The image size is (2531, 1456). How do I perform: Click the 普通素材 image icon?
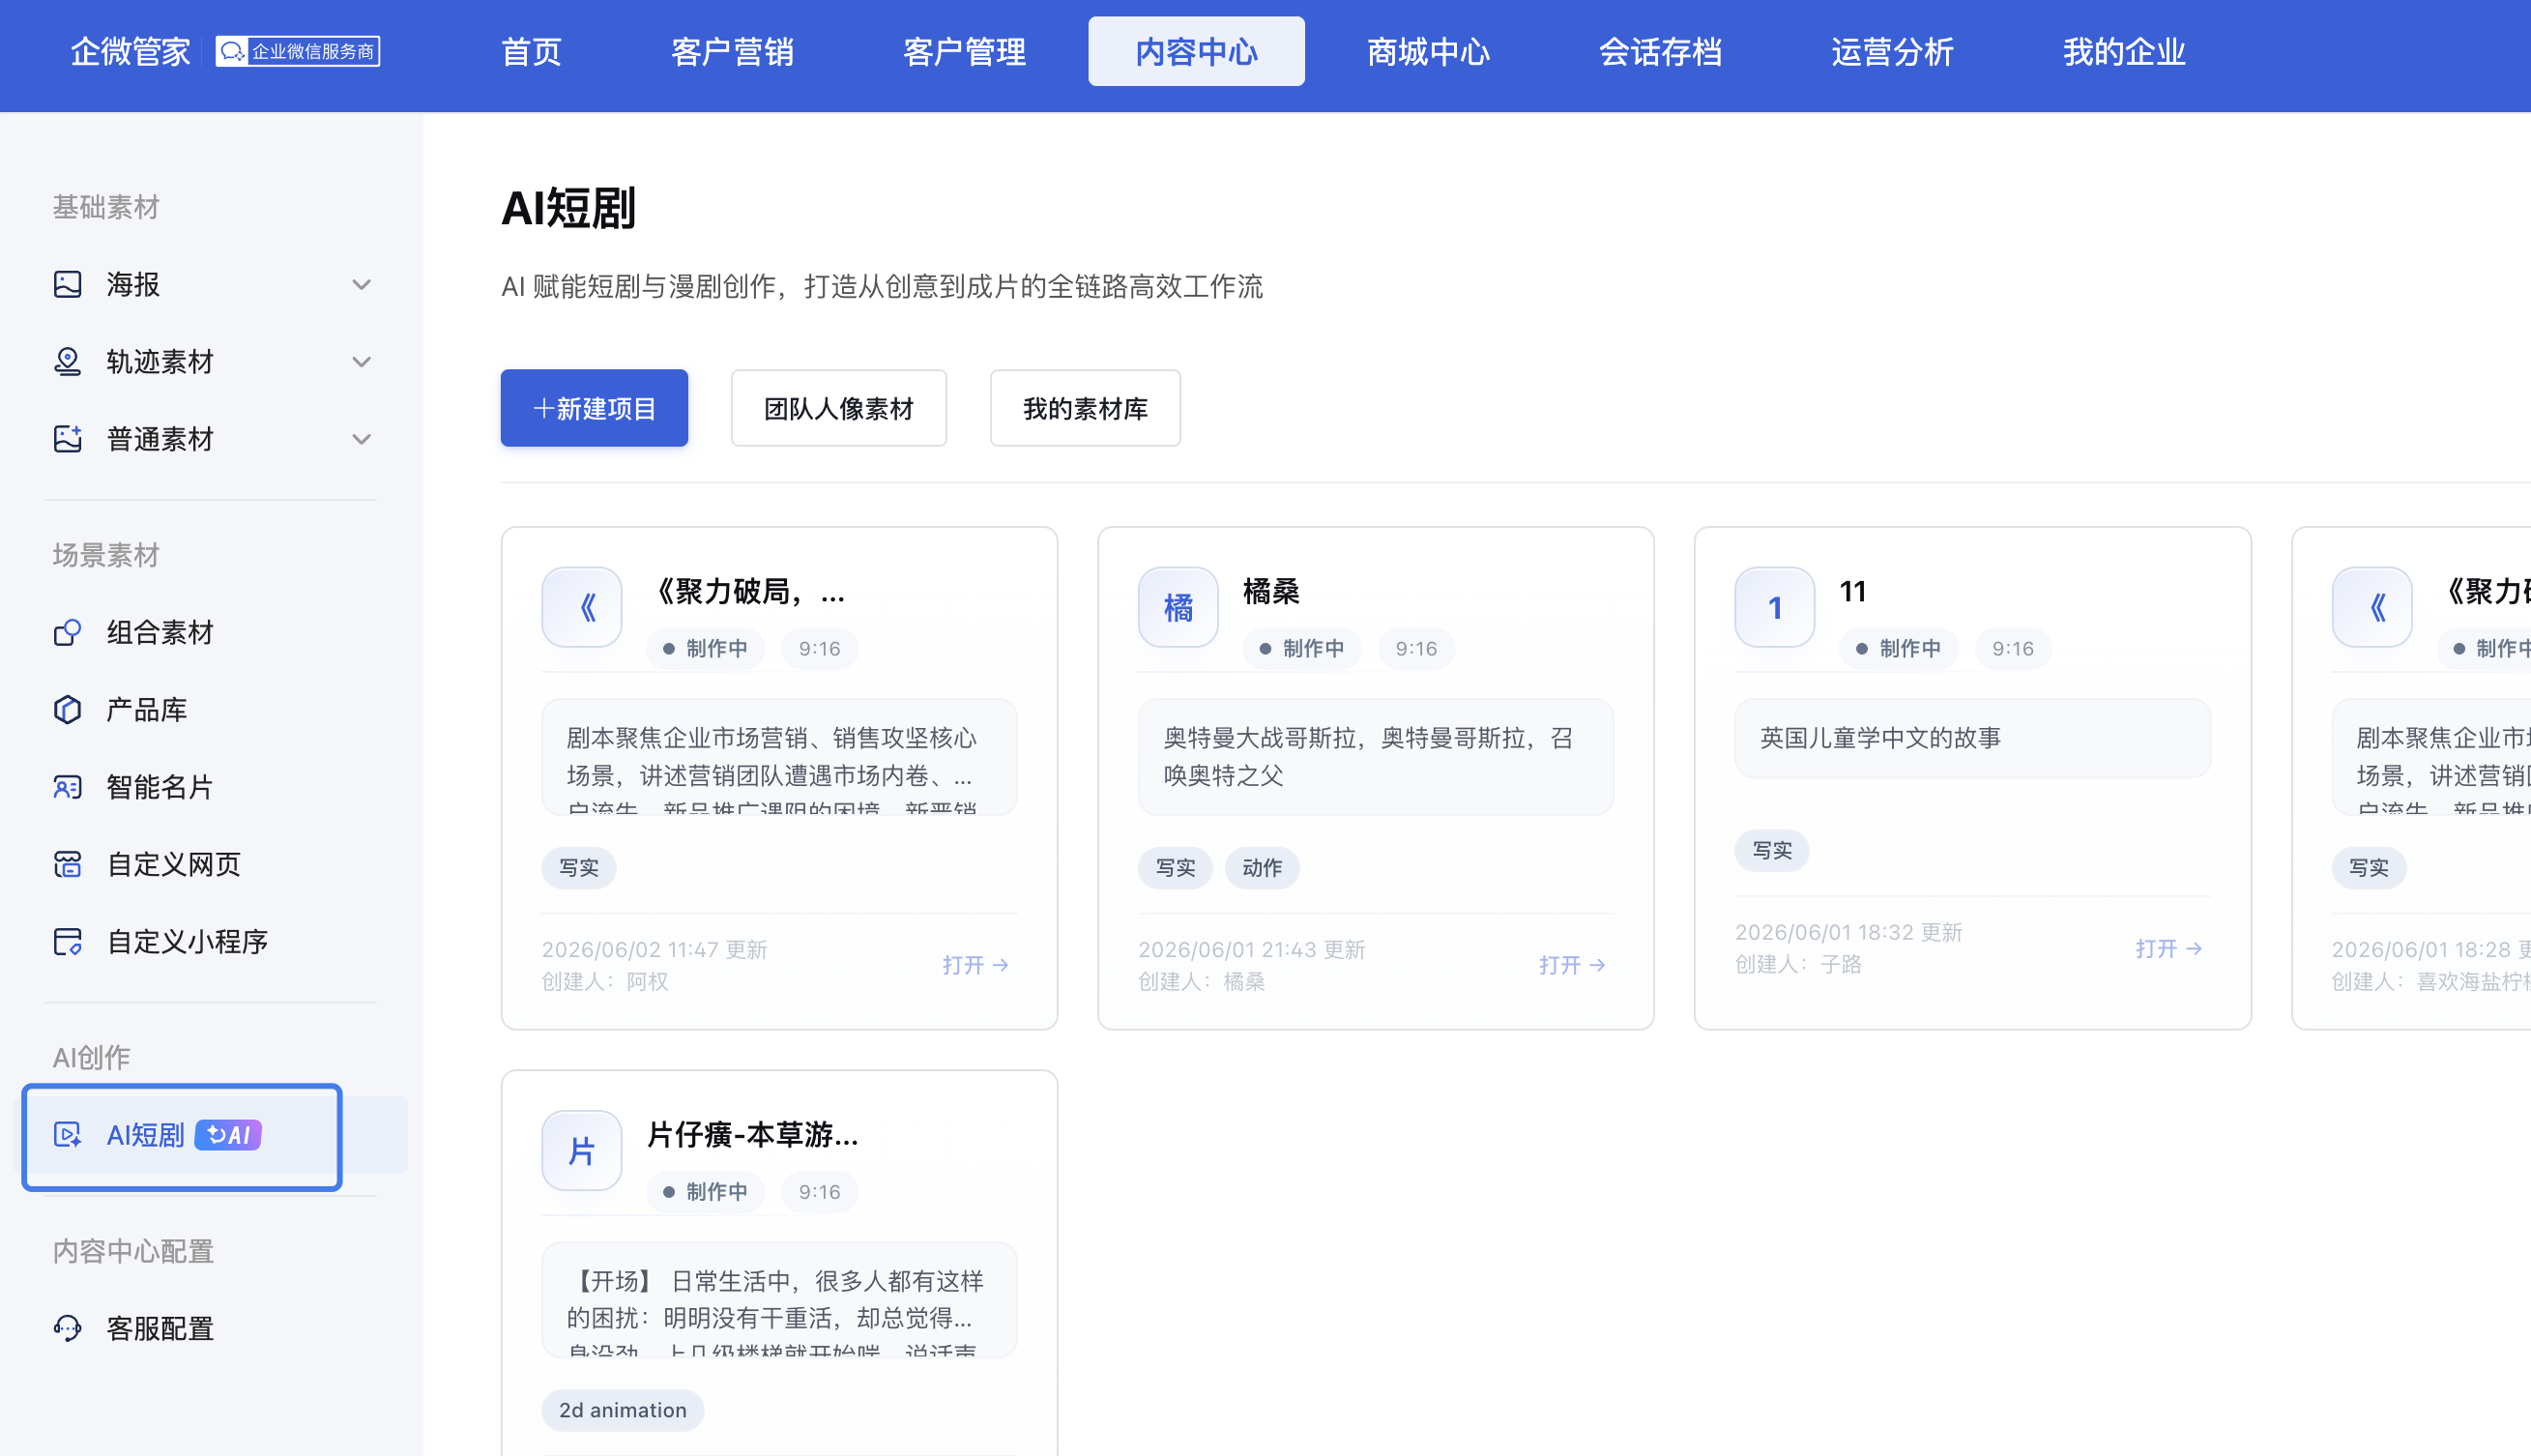pyautogui.click(x=67, y=439)
